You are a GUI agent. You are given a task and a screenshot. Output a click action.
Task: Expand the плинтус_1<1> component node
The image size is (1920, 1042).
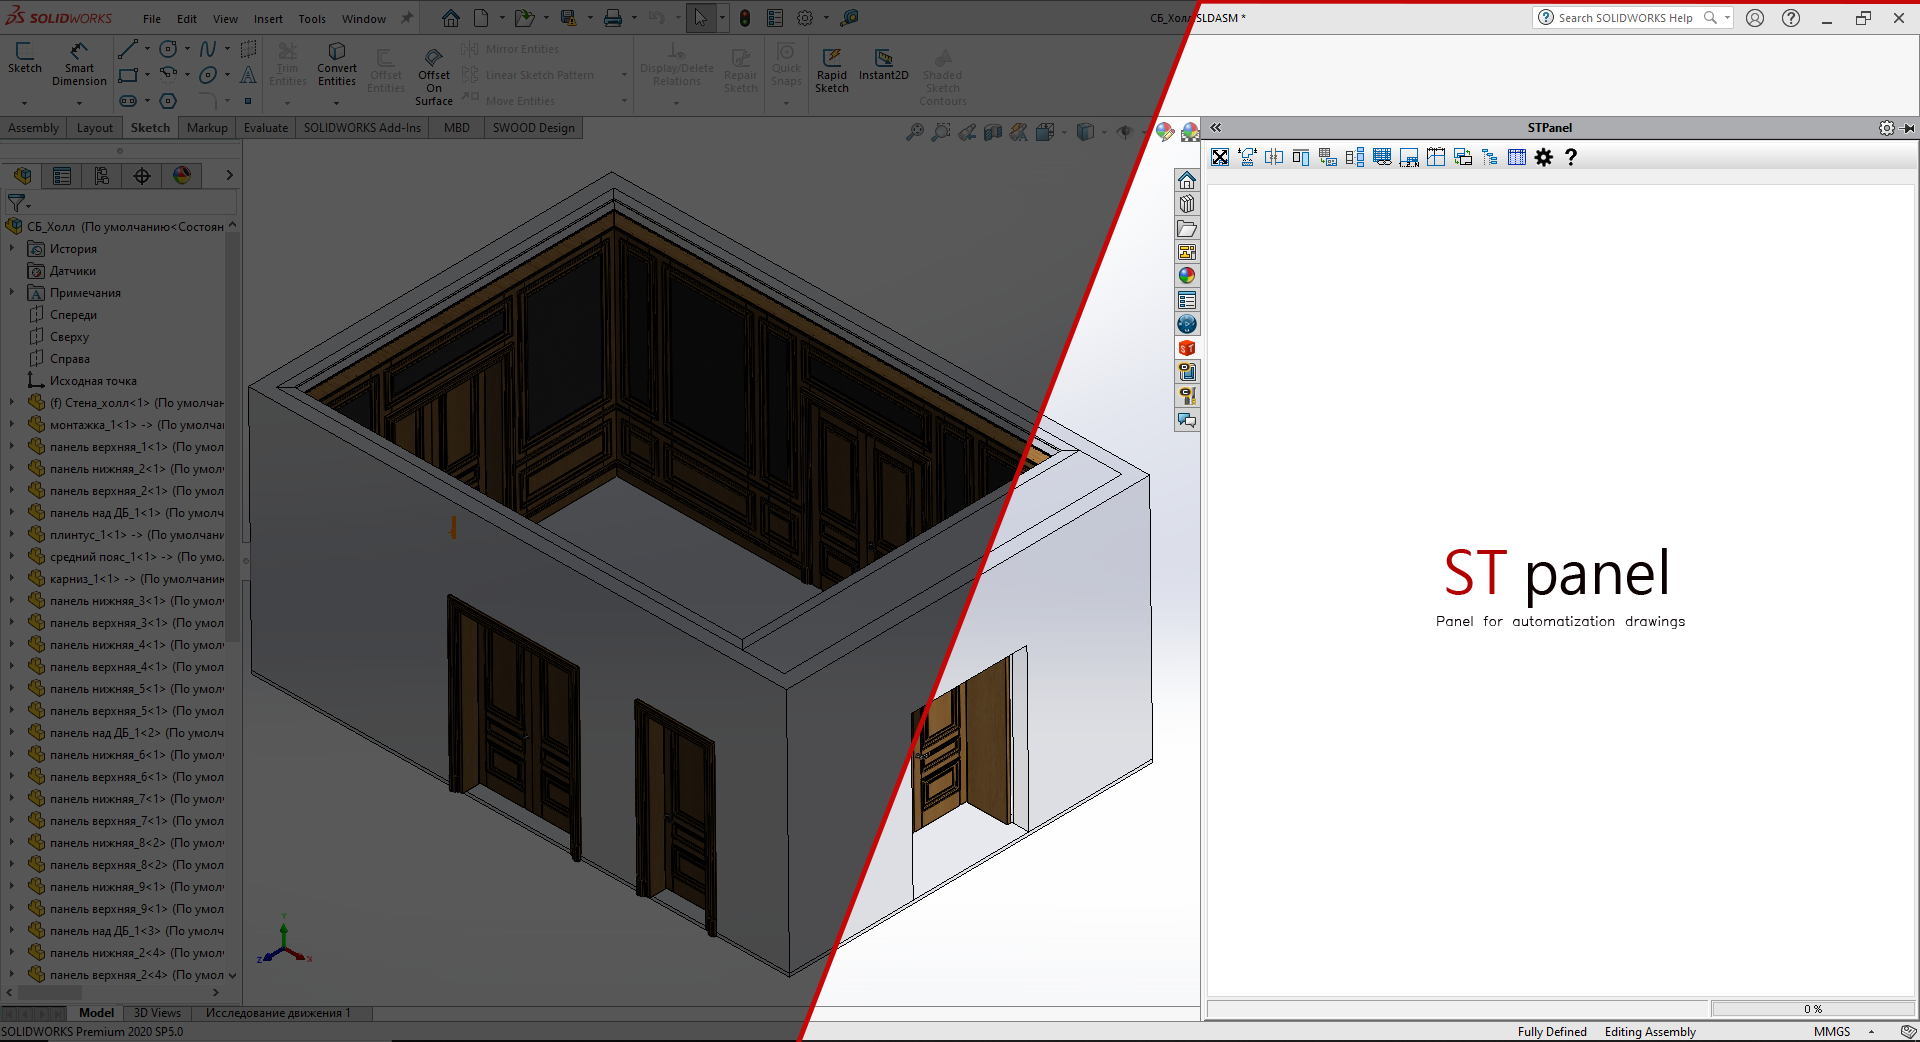point(12,534)
